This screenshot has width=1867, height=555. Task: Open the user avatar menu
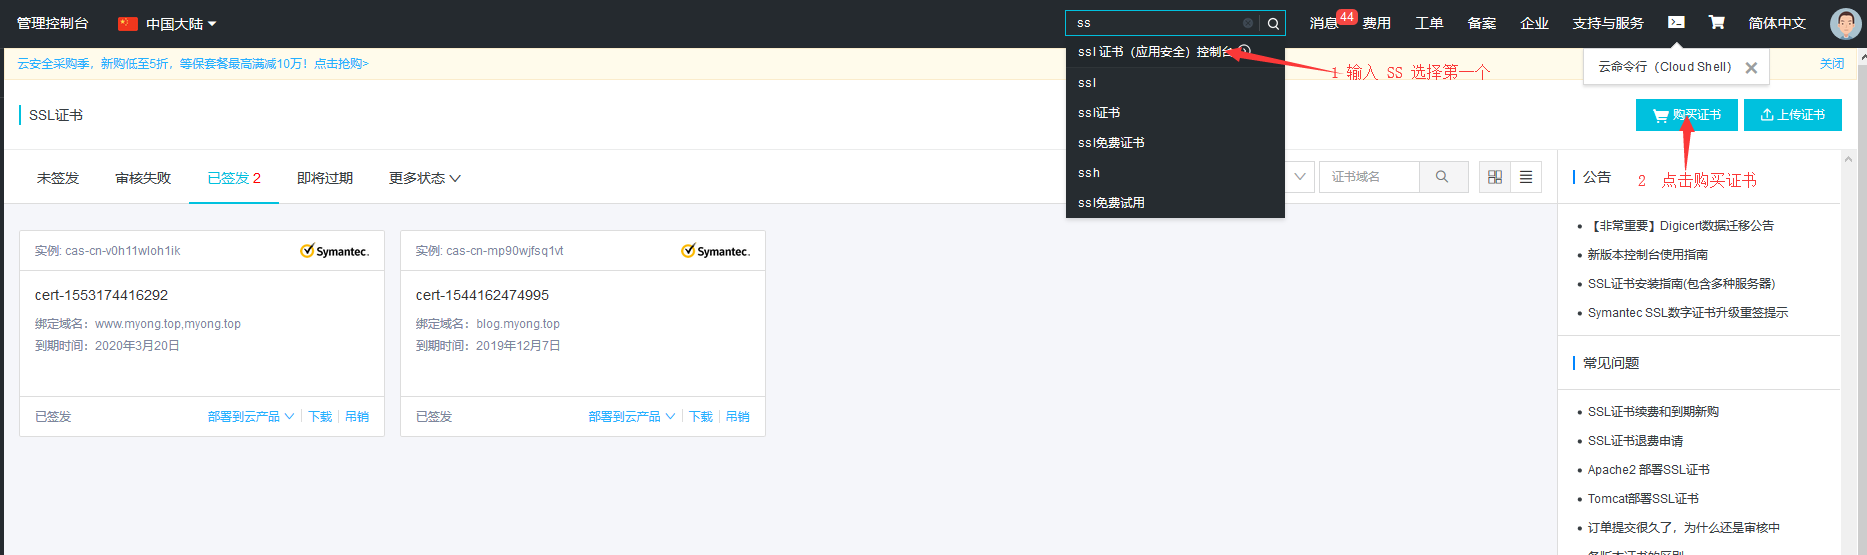(x=1845, y=23)
